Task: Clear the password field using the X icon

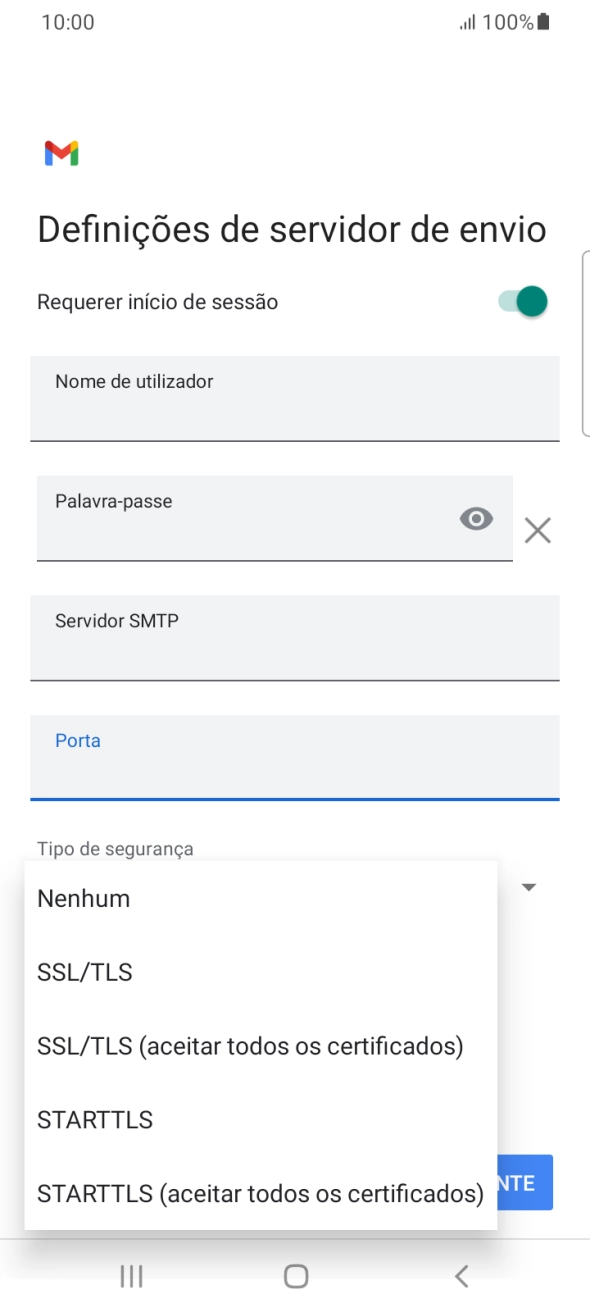Action: tap(538, 530)
